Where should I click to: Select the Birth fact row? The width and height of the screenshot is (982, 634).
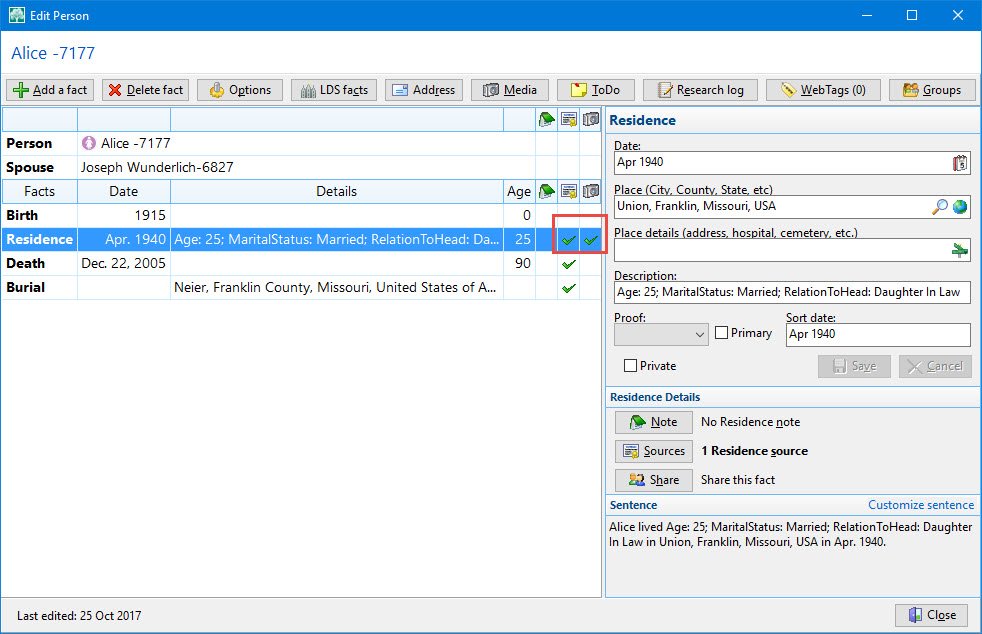click(x=301, y=216)
